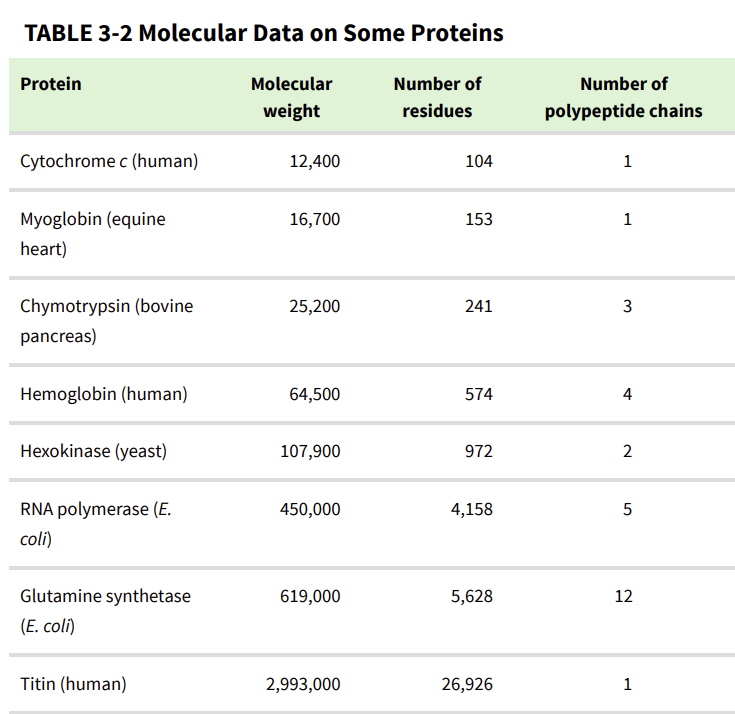735x714 pixels.
Task: Click the Glutamine synthetase (E. coli) cell
Action: pos(105,611)
